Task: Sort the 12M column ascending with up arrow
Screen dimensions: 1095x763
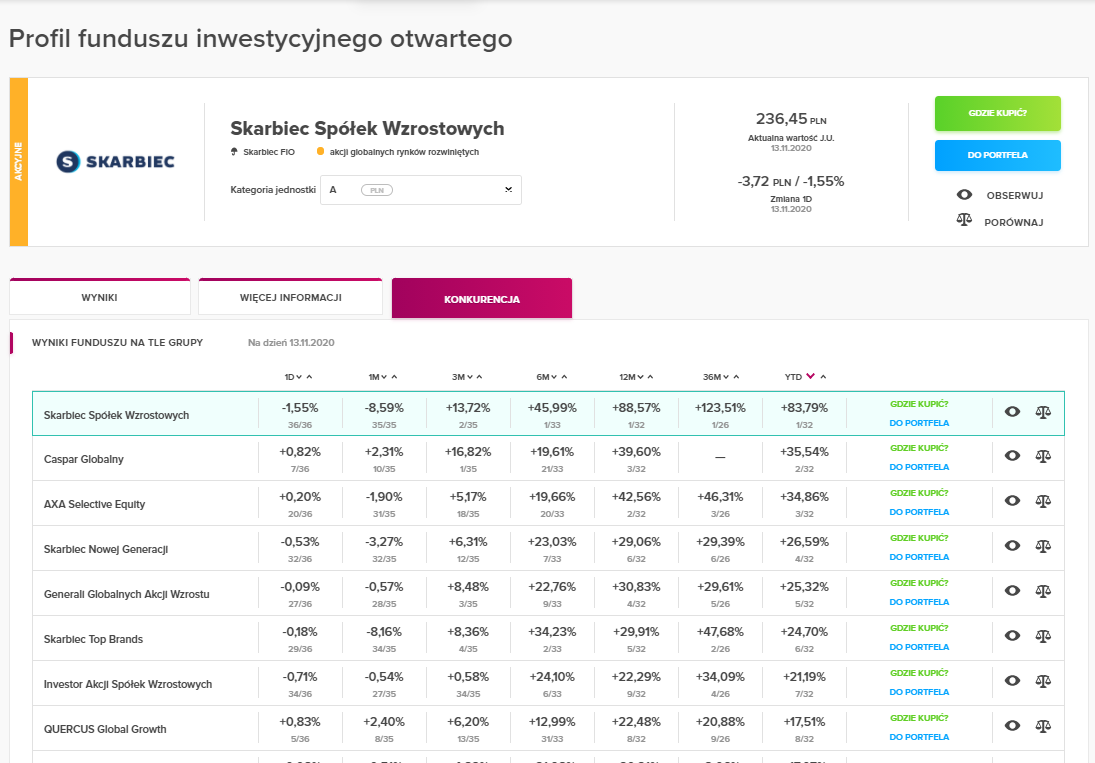Action: [650, 377]
